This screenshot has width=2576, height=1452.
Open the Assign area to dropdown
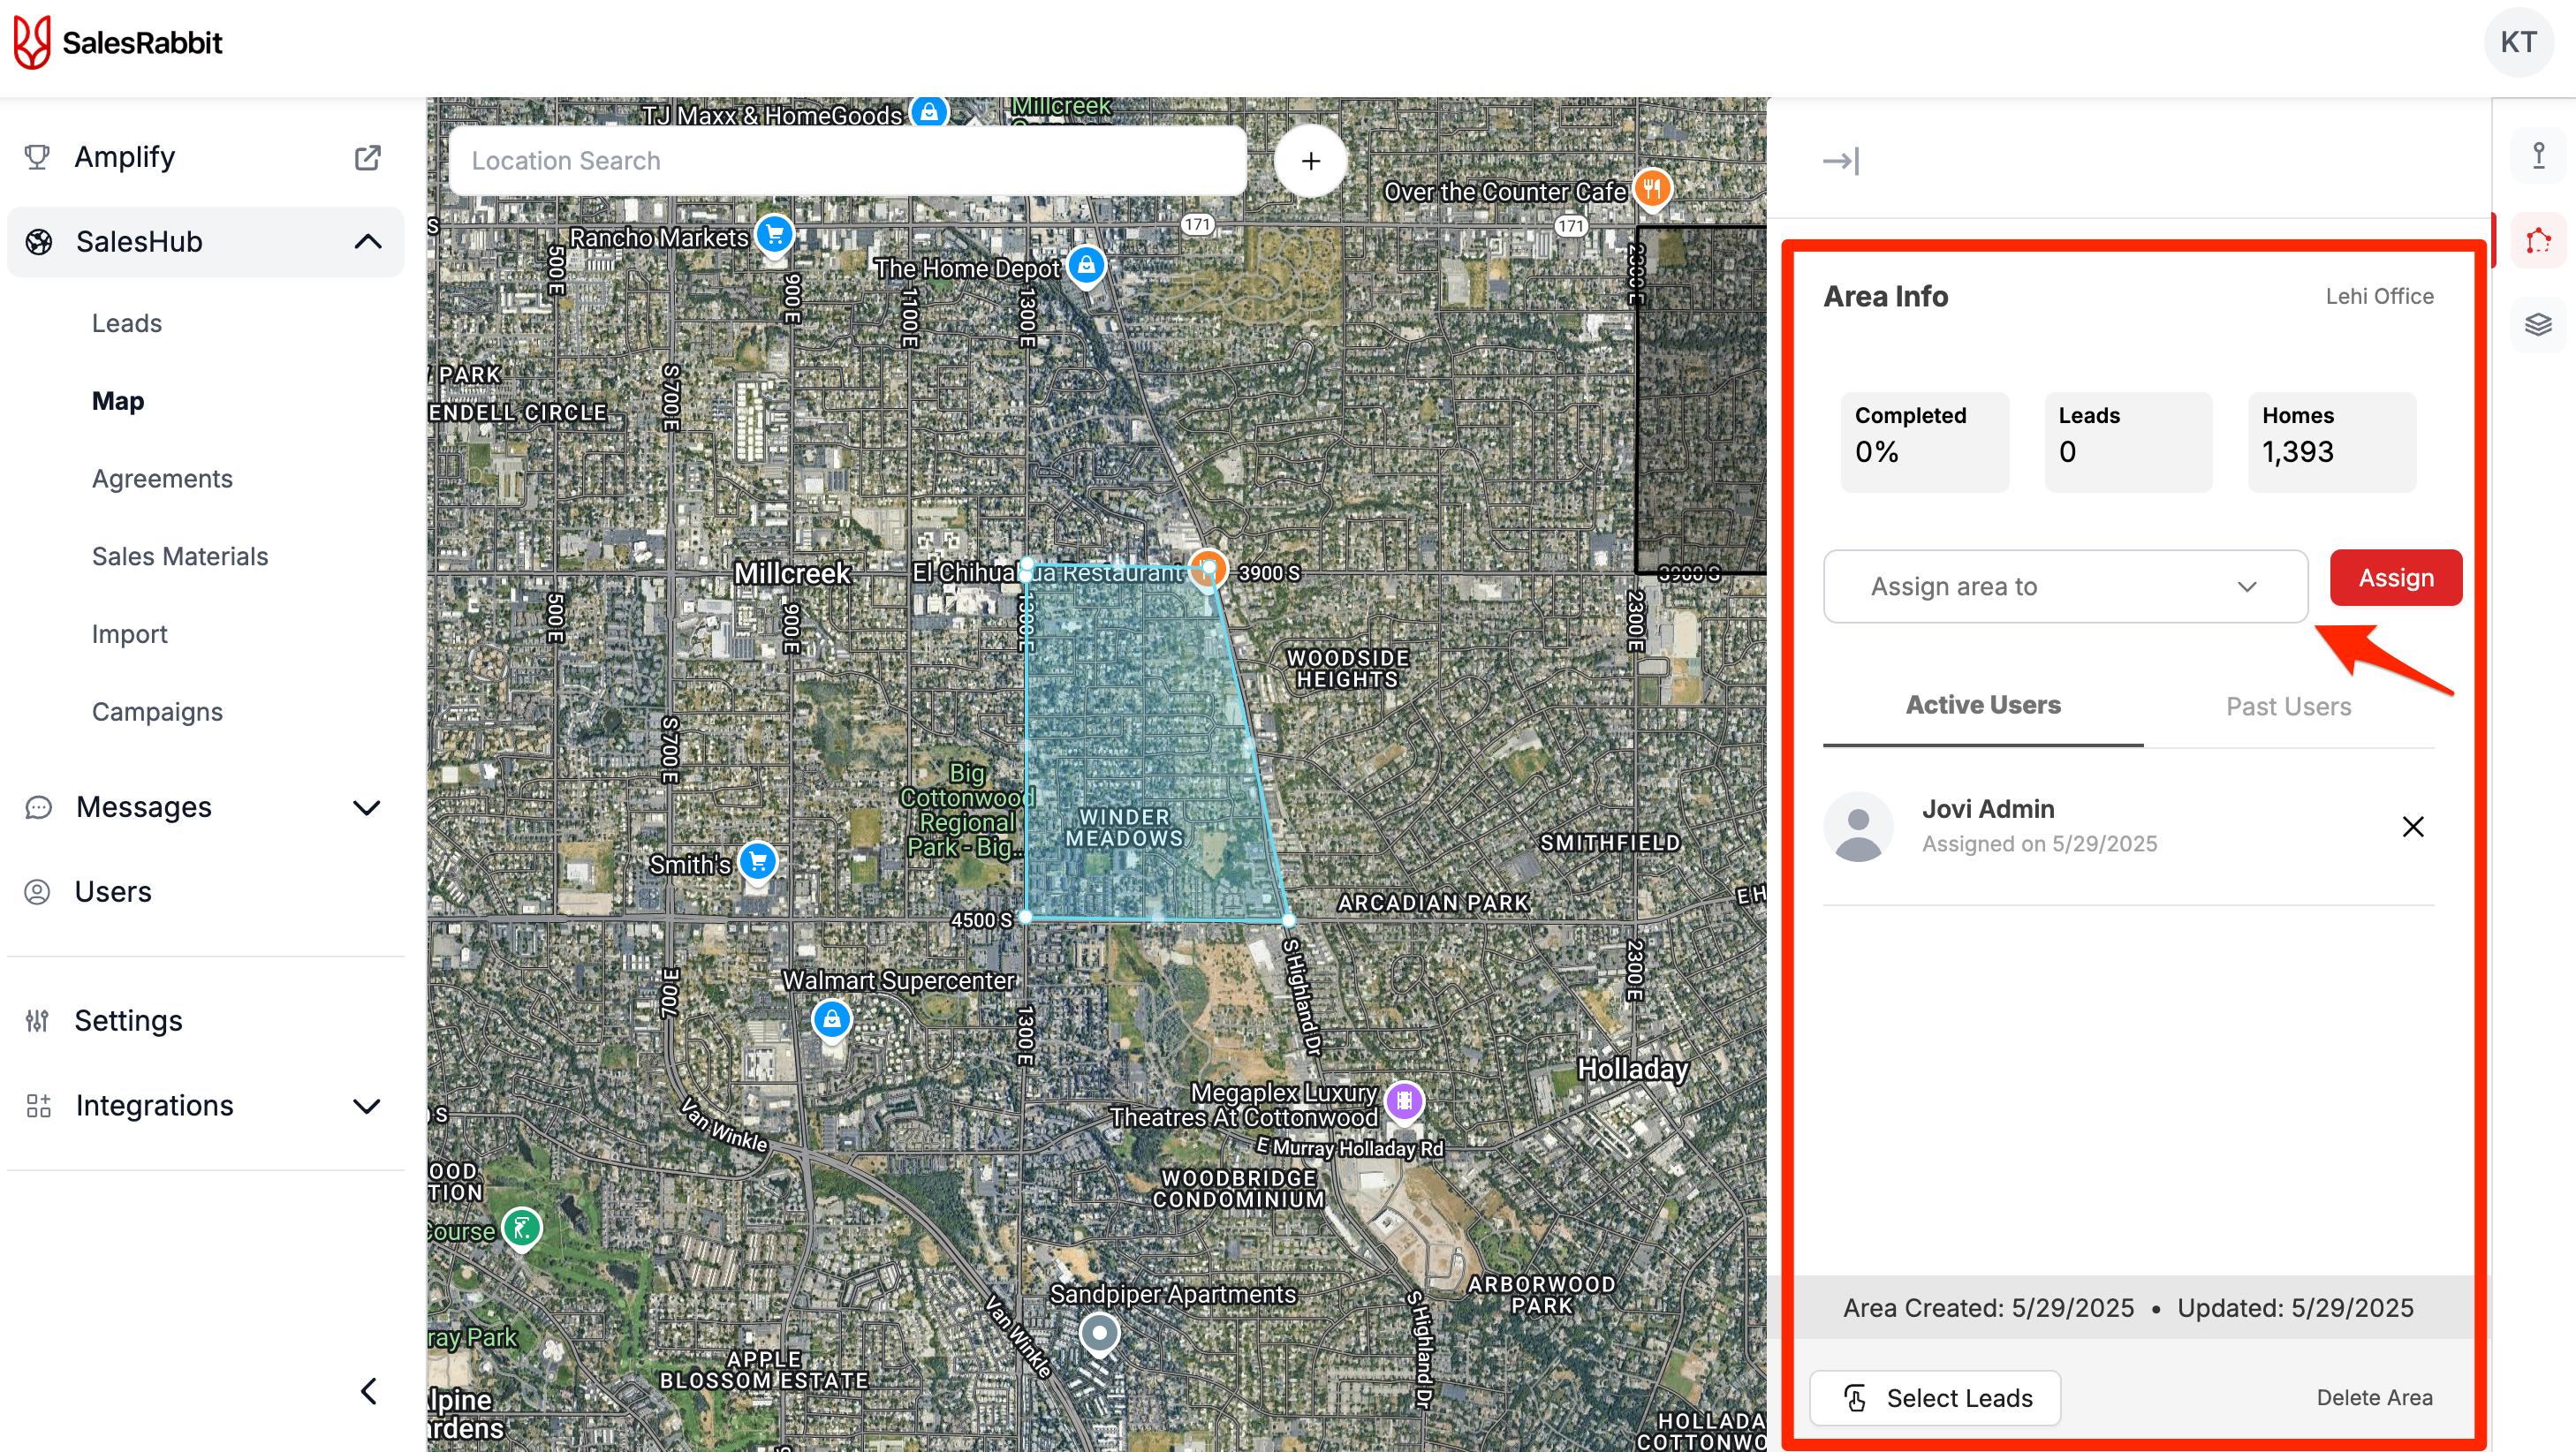coord(2065,586)
